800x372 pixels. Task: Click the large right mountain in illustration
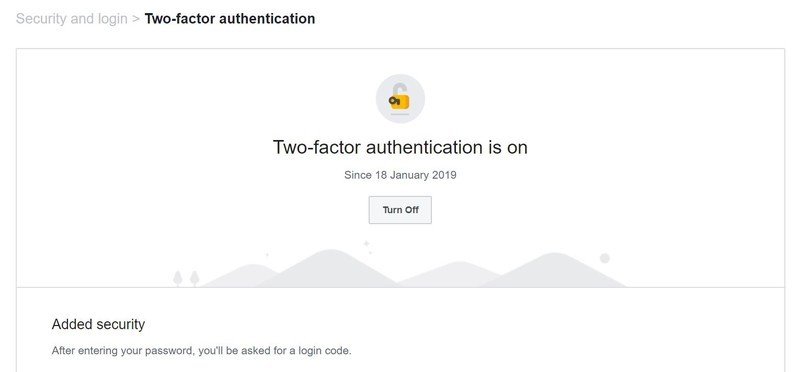(555, 270)
